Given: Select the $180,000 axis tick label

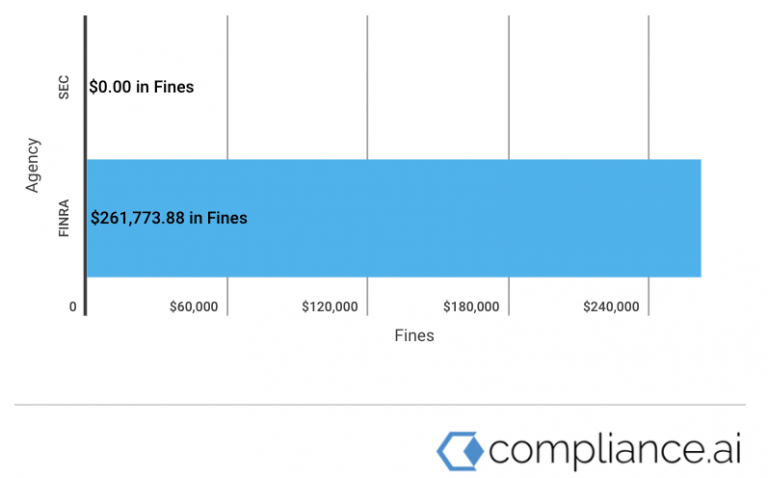Looking at the screenshot, I should point(471,307).
